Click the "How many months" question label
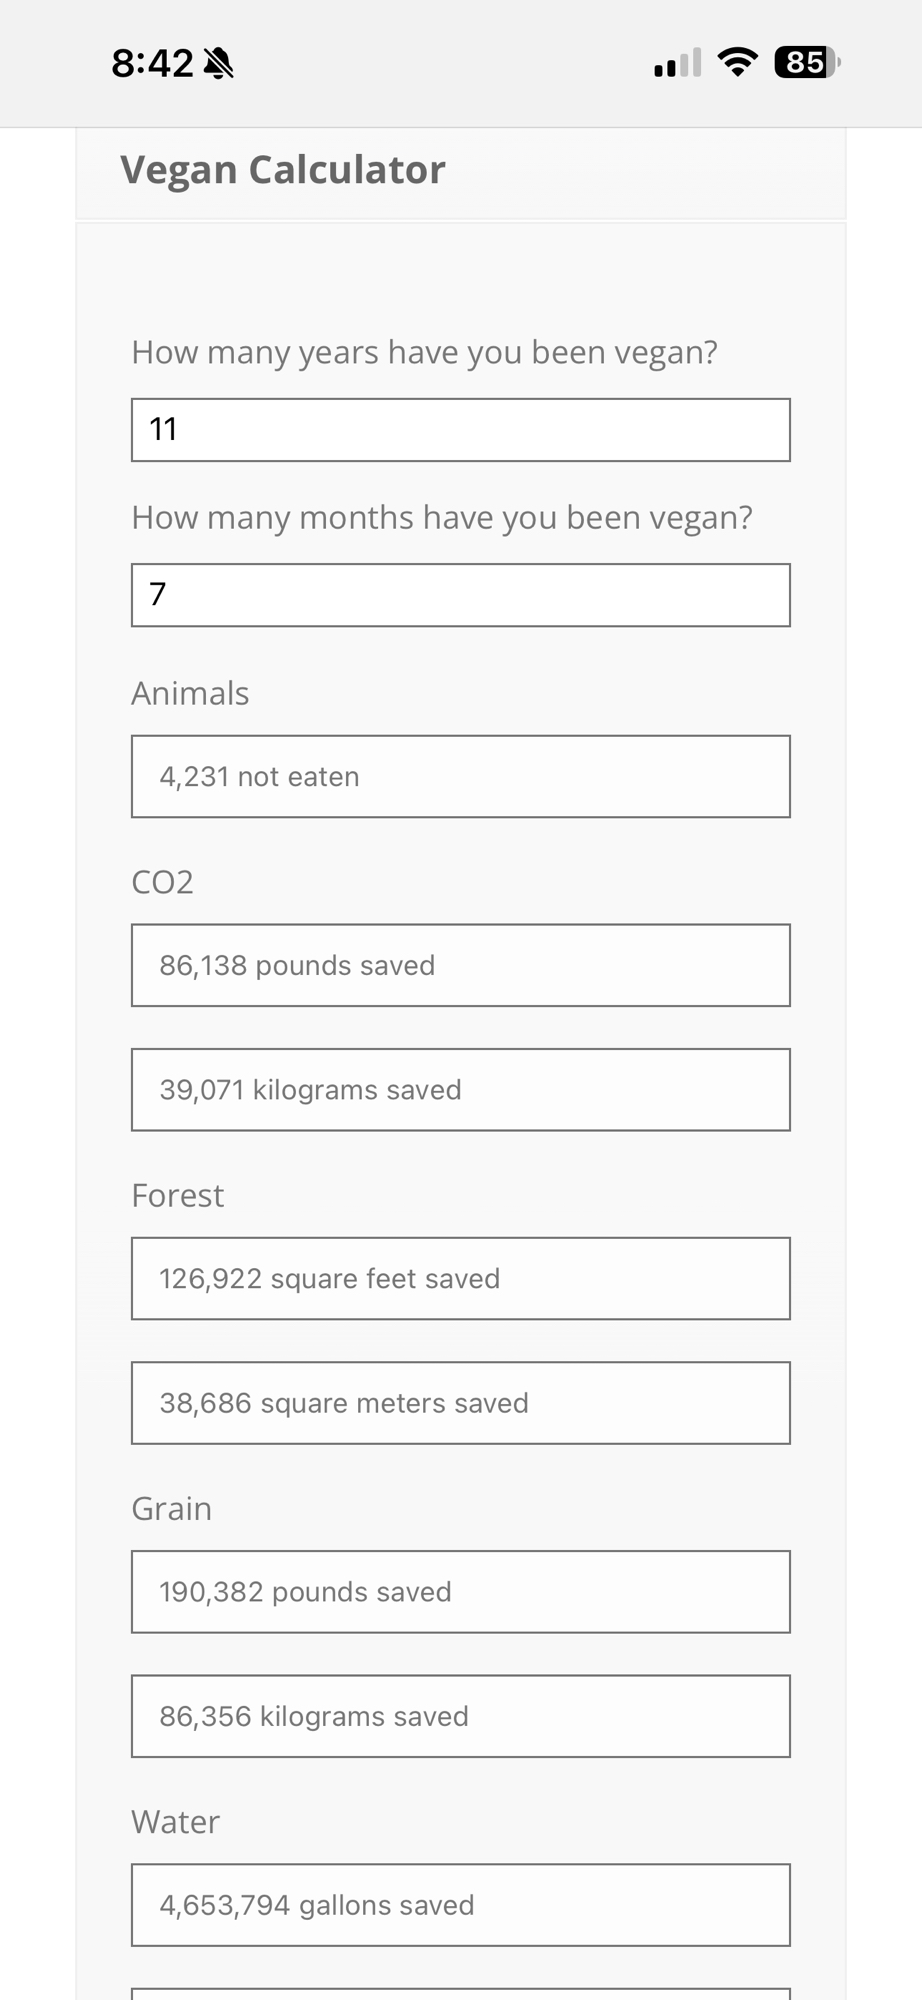The image size is (922, 2000). coord(441,517)
